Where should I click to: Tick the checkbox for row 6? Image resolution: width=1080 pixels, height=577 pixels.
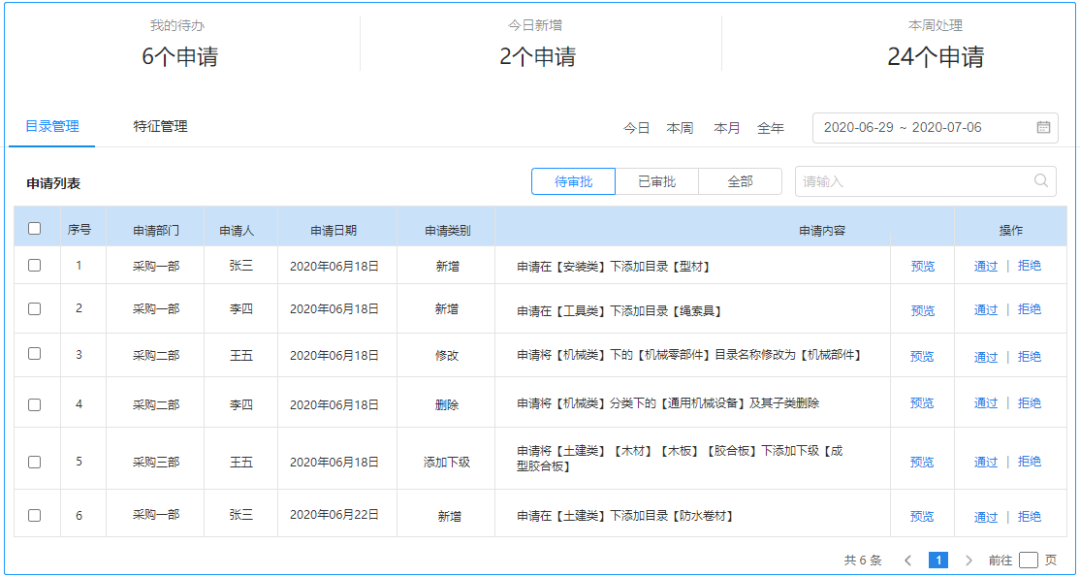[35, 515]
